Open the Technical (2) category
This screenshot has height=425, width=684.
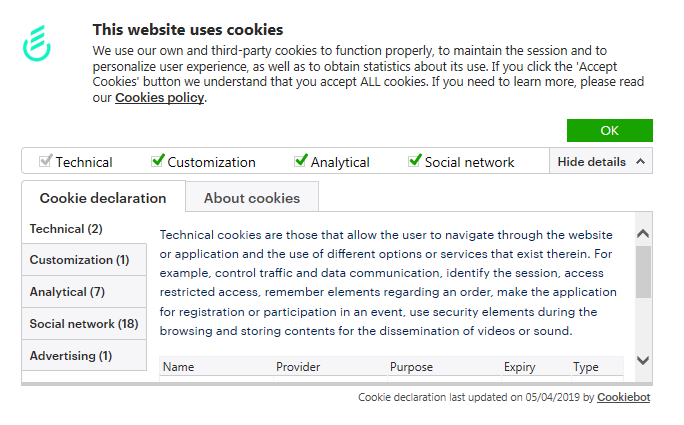pyautogui.click(x=84, y=229)
